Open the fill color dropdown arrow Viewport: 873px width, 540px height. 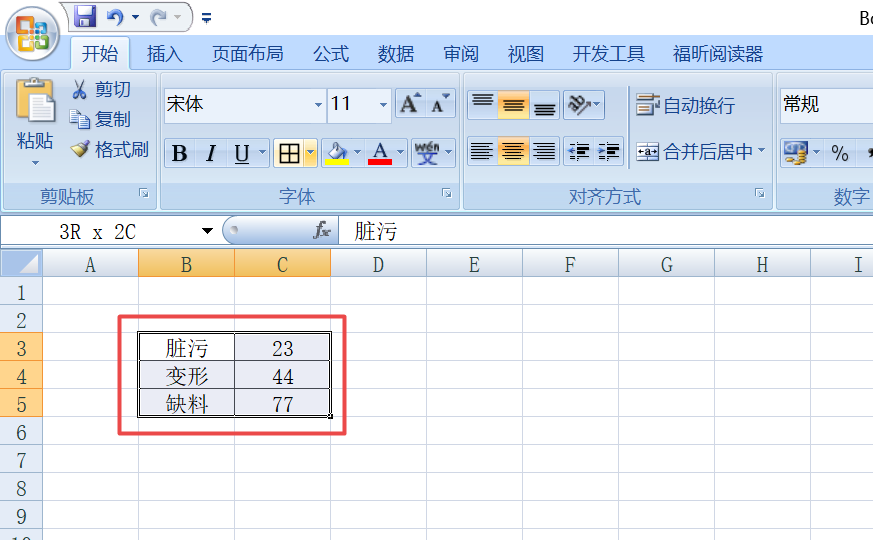coord(357,153)
